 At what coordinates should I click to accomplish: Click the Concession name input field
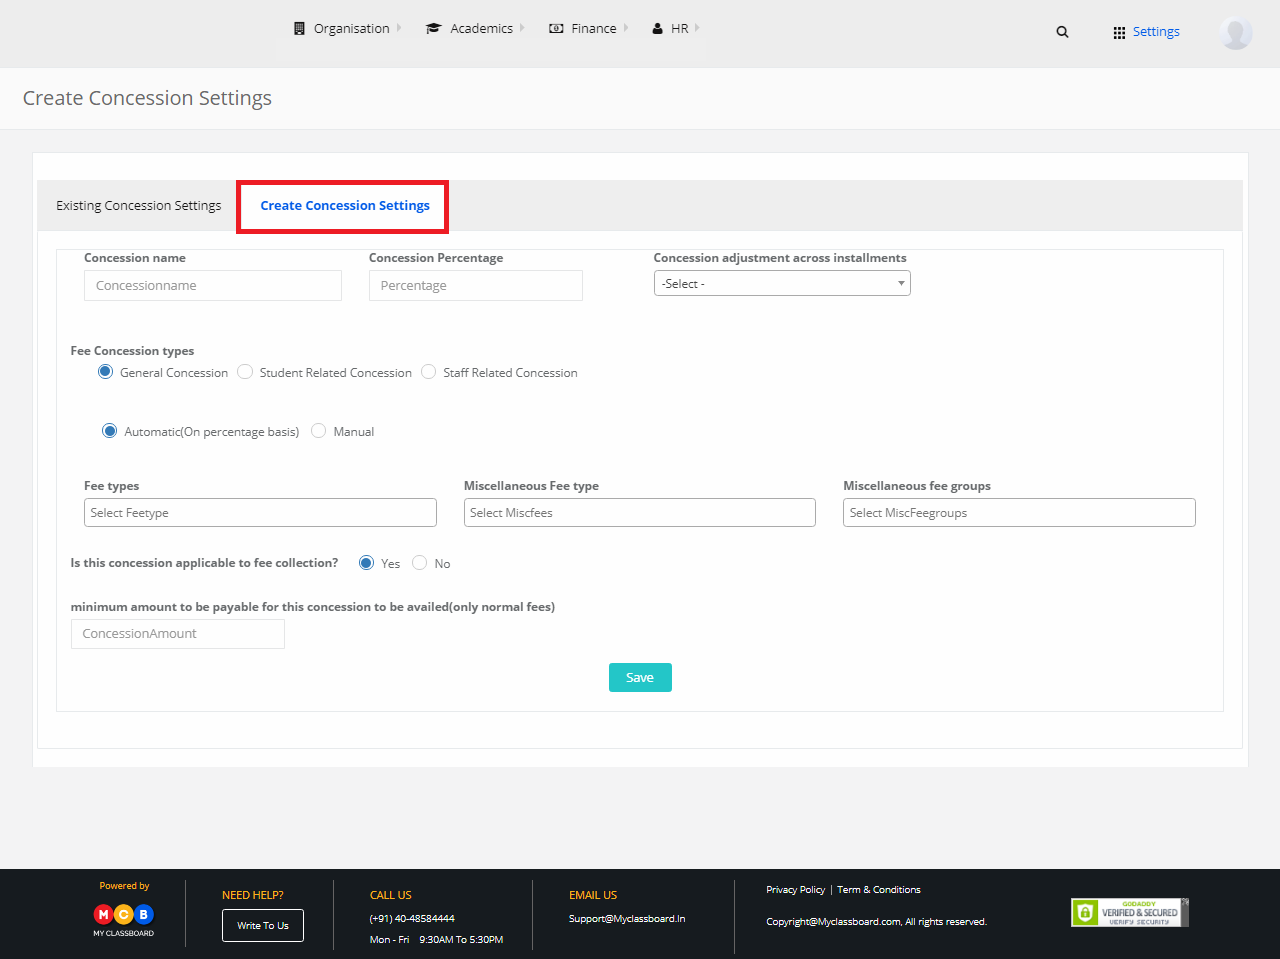pos(212,285)
